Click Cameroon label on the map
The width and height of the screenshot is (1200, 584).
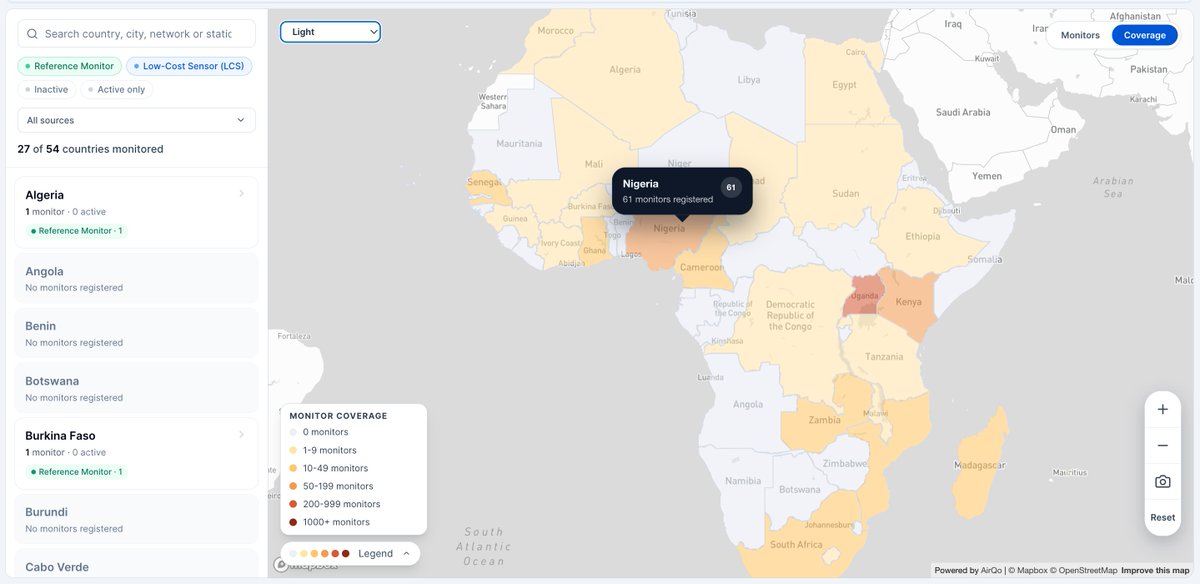(x=701, y=268)
